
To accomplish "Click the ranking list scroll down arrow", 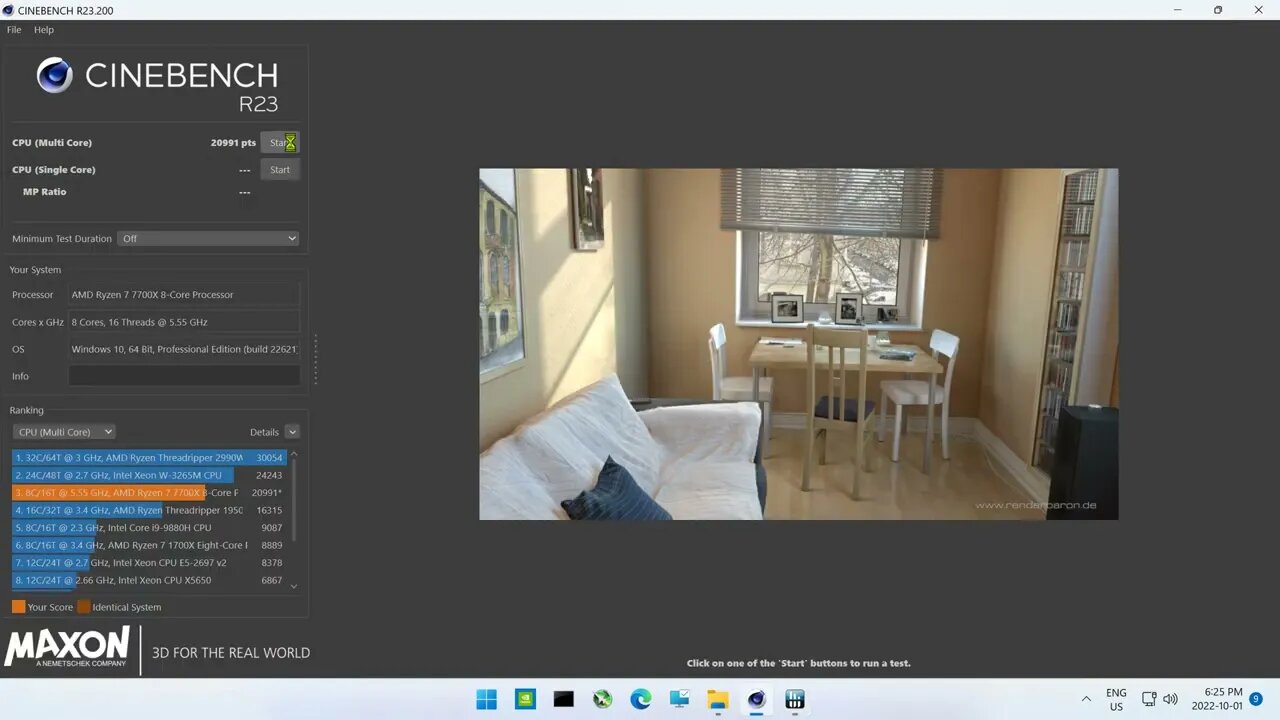I will point(294,587).
